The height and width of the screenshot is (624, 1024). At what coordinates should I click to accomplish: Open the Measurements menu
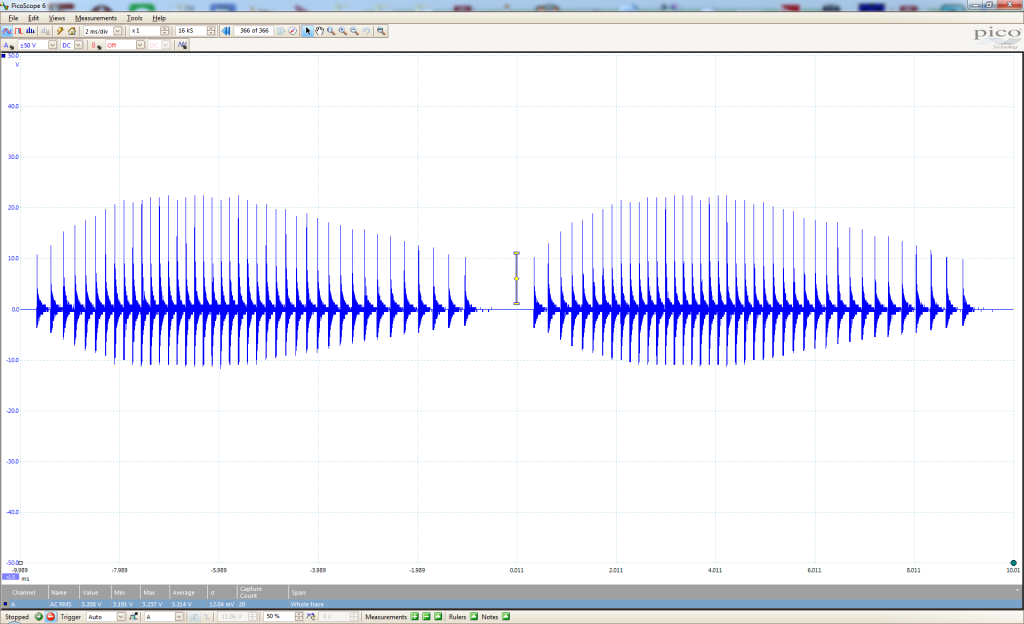96,18
